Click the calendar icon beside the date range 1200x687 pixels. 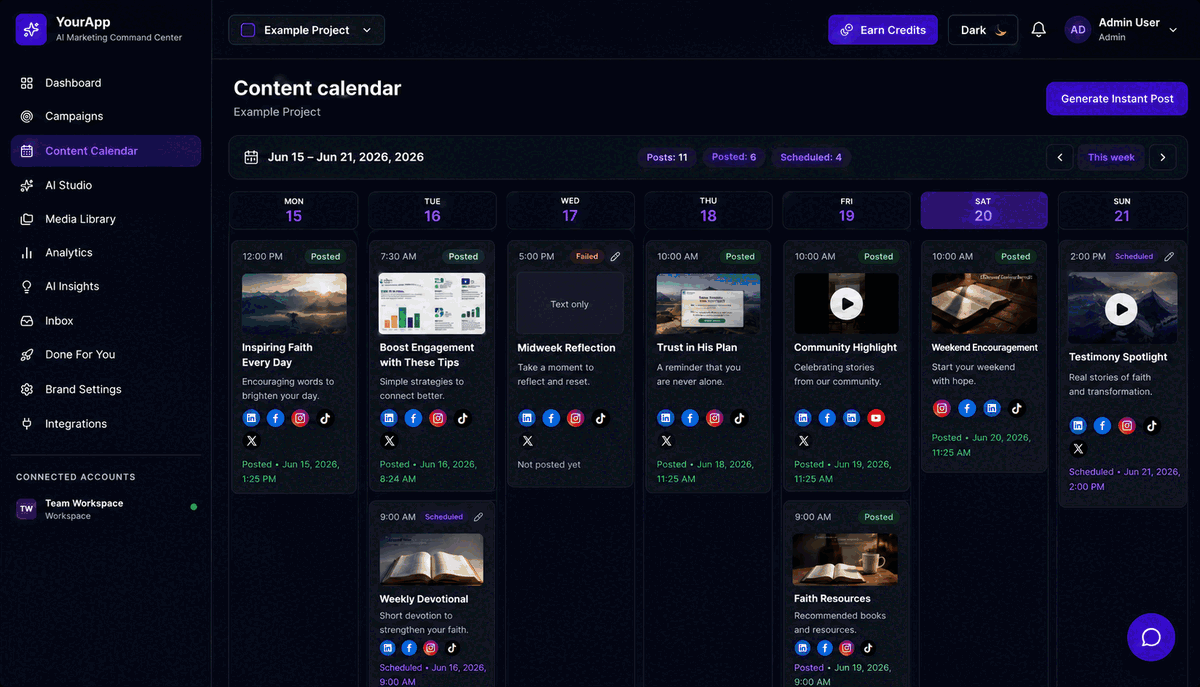[x=251, y=157]
